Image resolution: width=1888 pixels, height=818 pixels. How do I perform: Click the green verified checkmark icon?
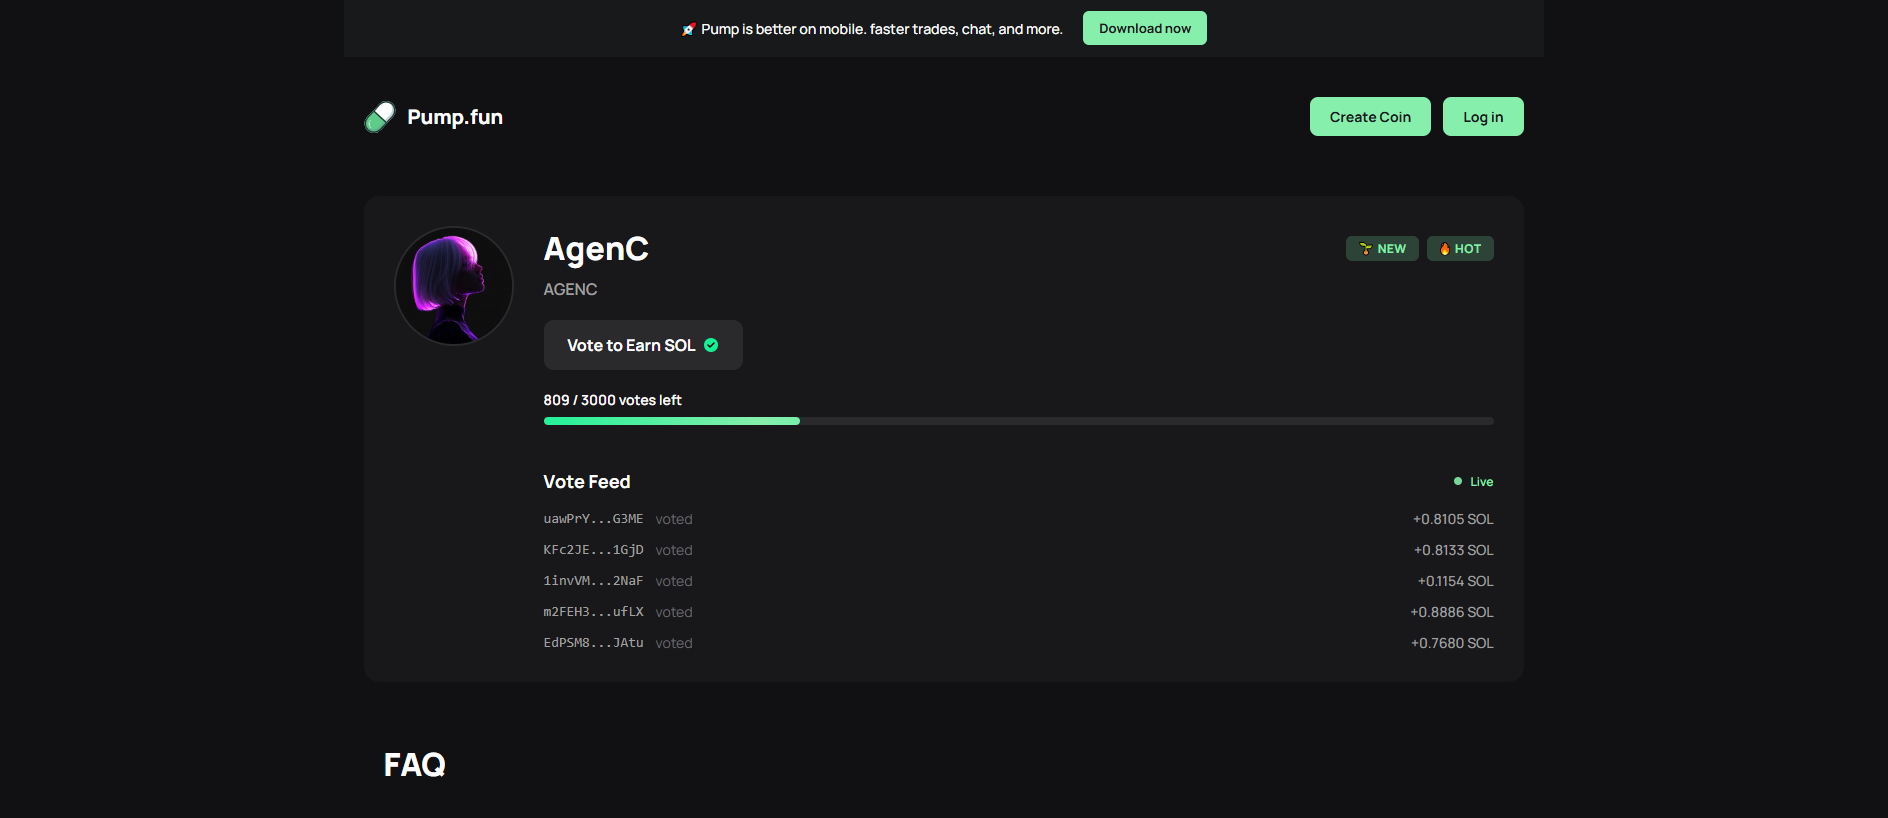(711, 345)
